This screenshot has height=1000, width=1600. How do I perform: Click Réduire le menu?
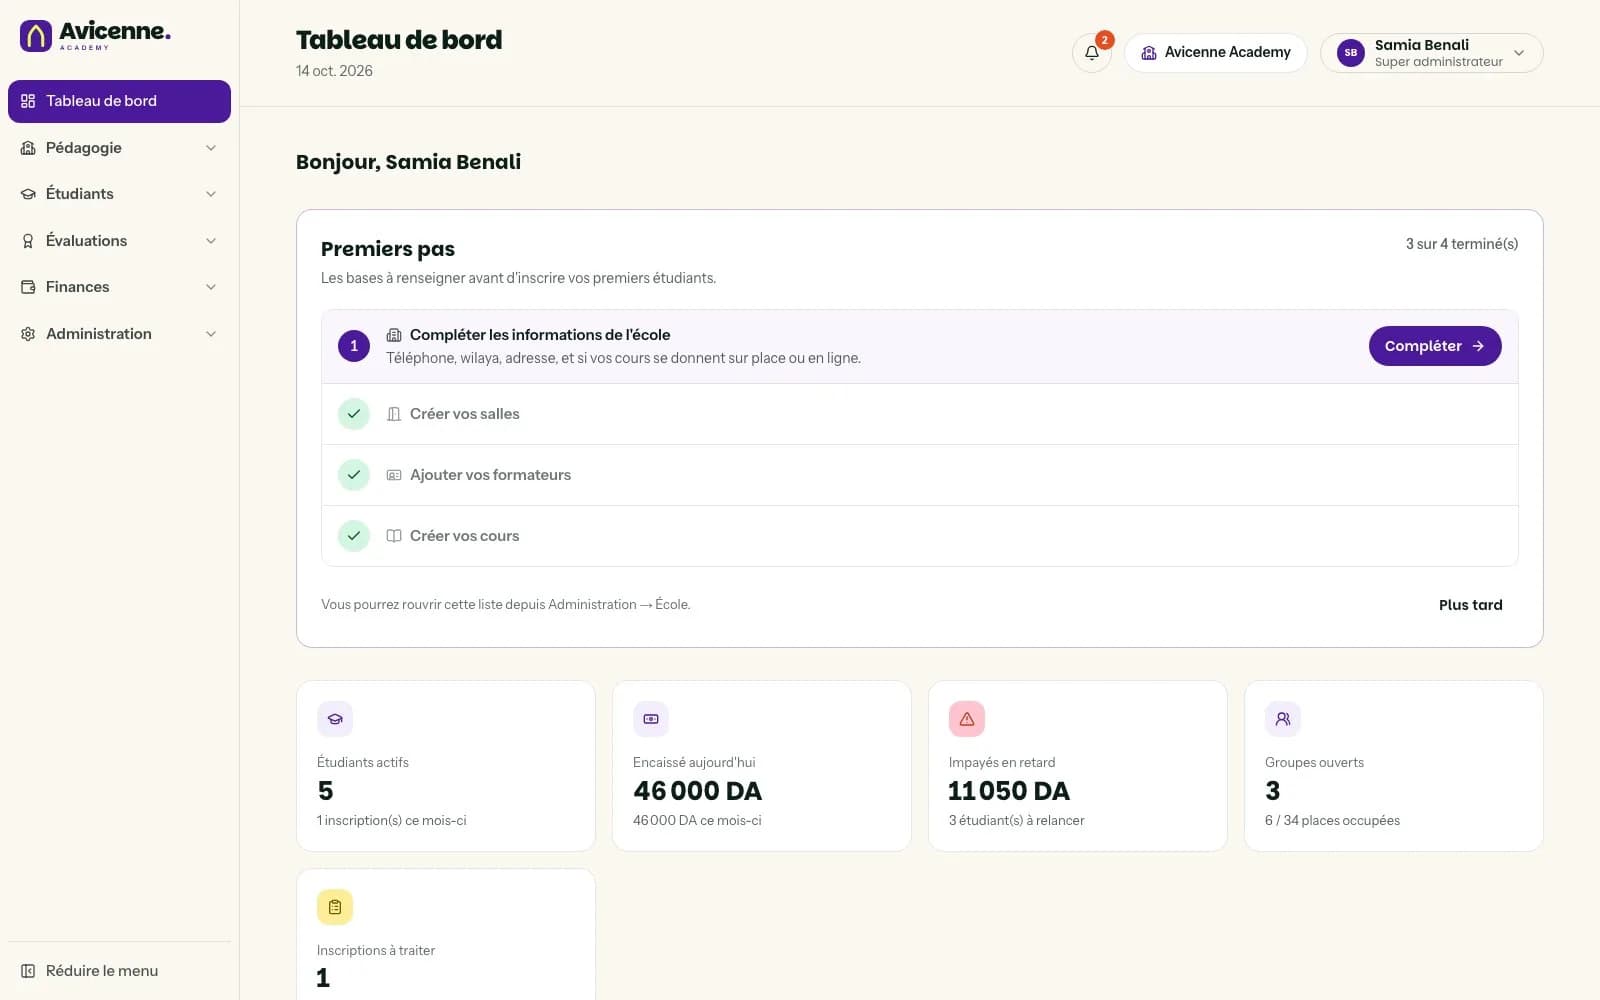click(x=119, y=971)
